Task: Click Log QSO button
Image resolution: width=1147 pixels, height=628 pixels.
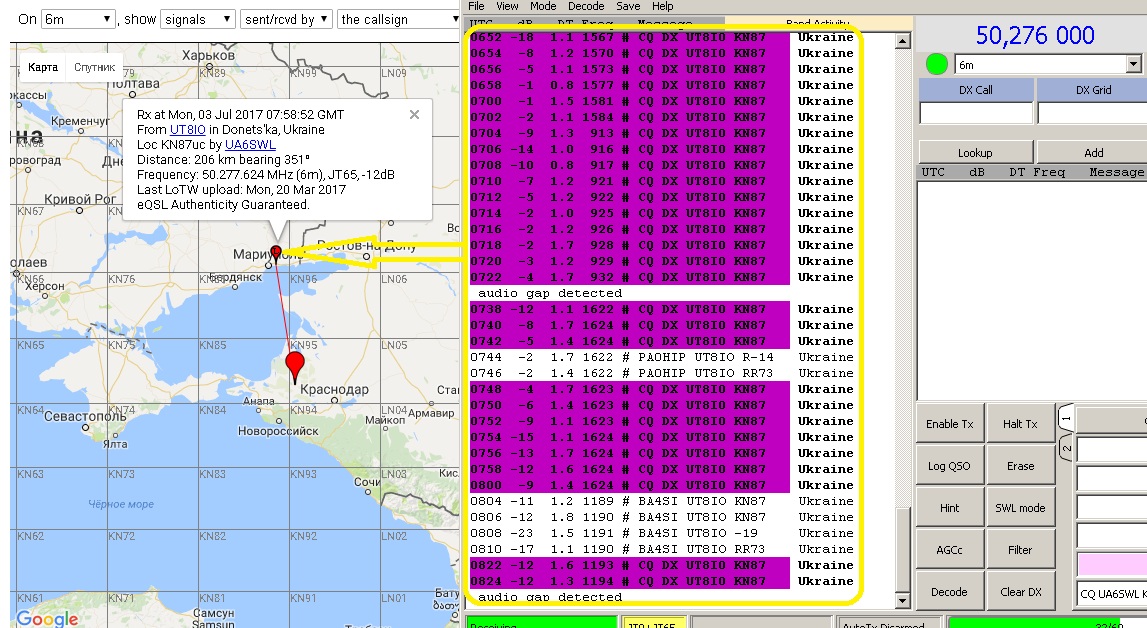Action: tap(949, 466)
